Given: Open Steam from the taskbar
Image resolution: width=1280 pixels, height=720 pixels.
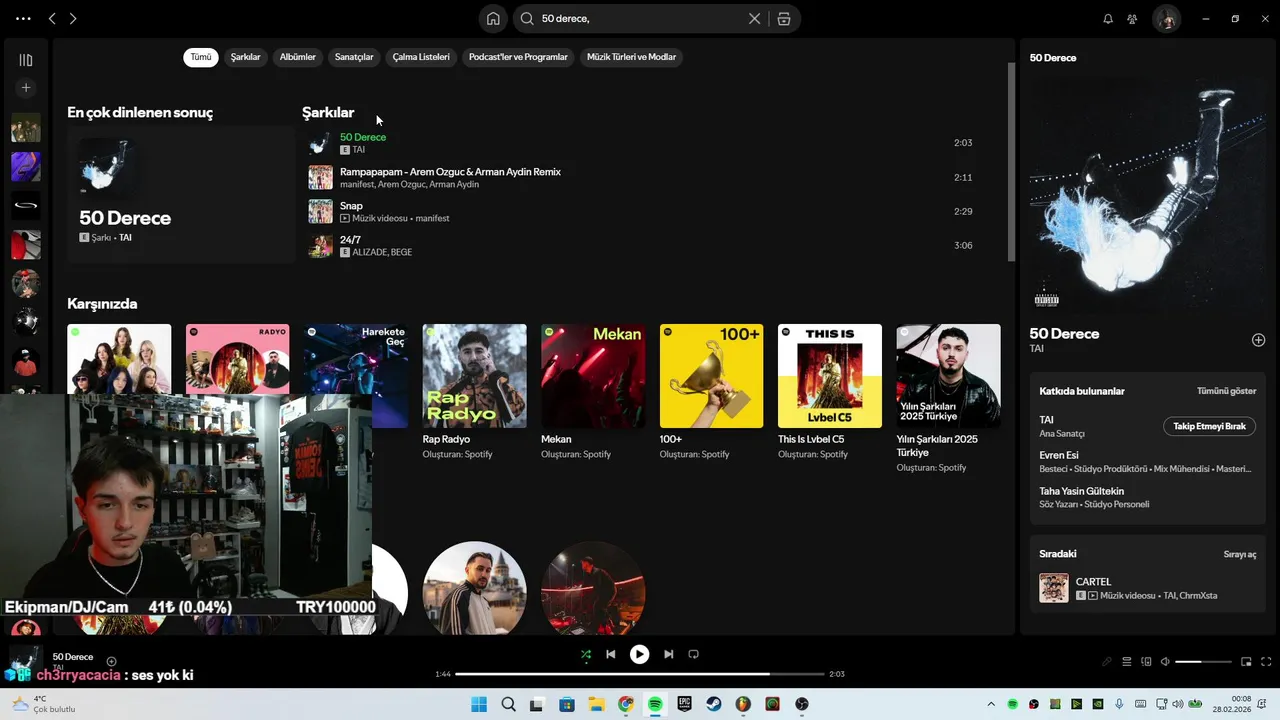Looking at the screenshot, I should [714, 704].
